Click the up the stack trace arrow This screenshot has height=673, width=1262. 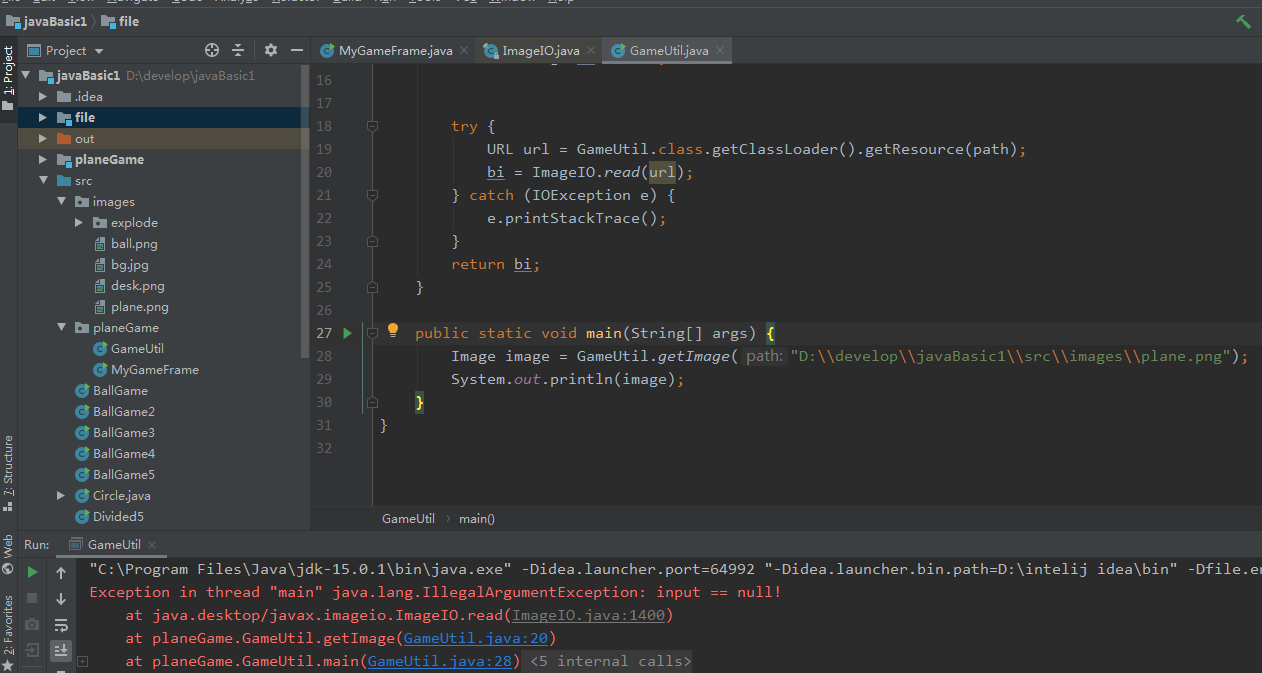click(x=61, y=573)
